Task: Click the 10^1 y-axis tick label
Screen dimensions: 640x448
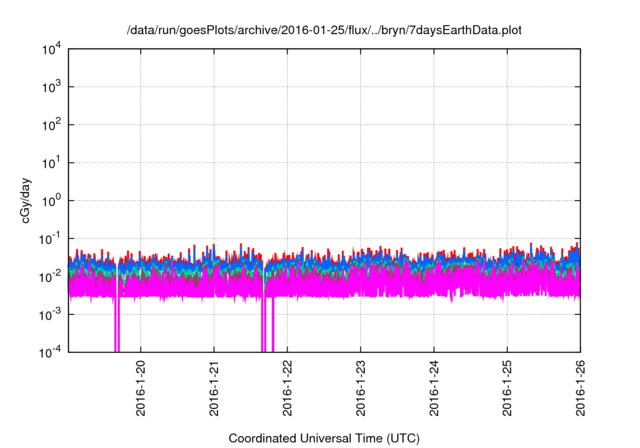Action: coord(51,163)
